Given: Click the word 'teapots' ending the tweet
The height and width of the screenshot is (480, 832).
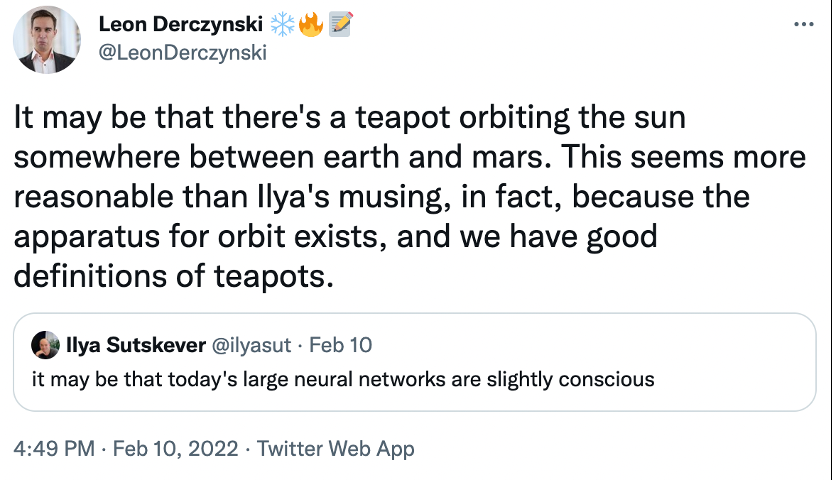Looking at the screenshot, I should click(270, 276).
